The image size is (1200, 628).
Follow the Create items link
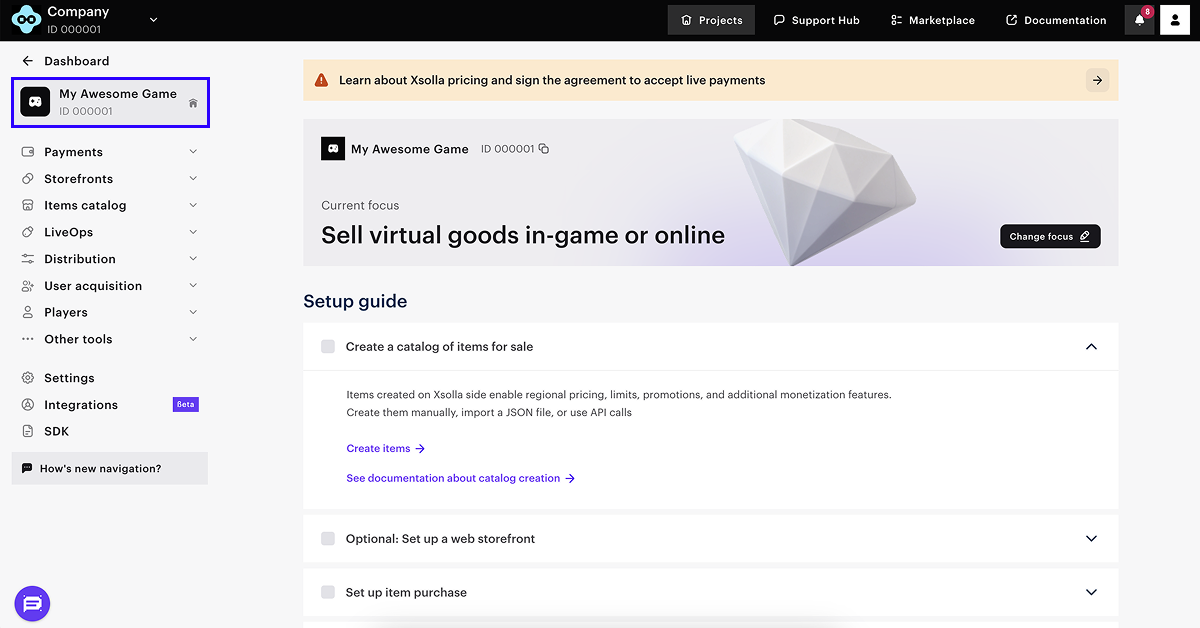click(x=385, y=449)
